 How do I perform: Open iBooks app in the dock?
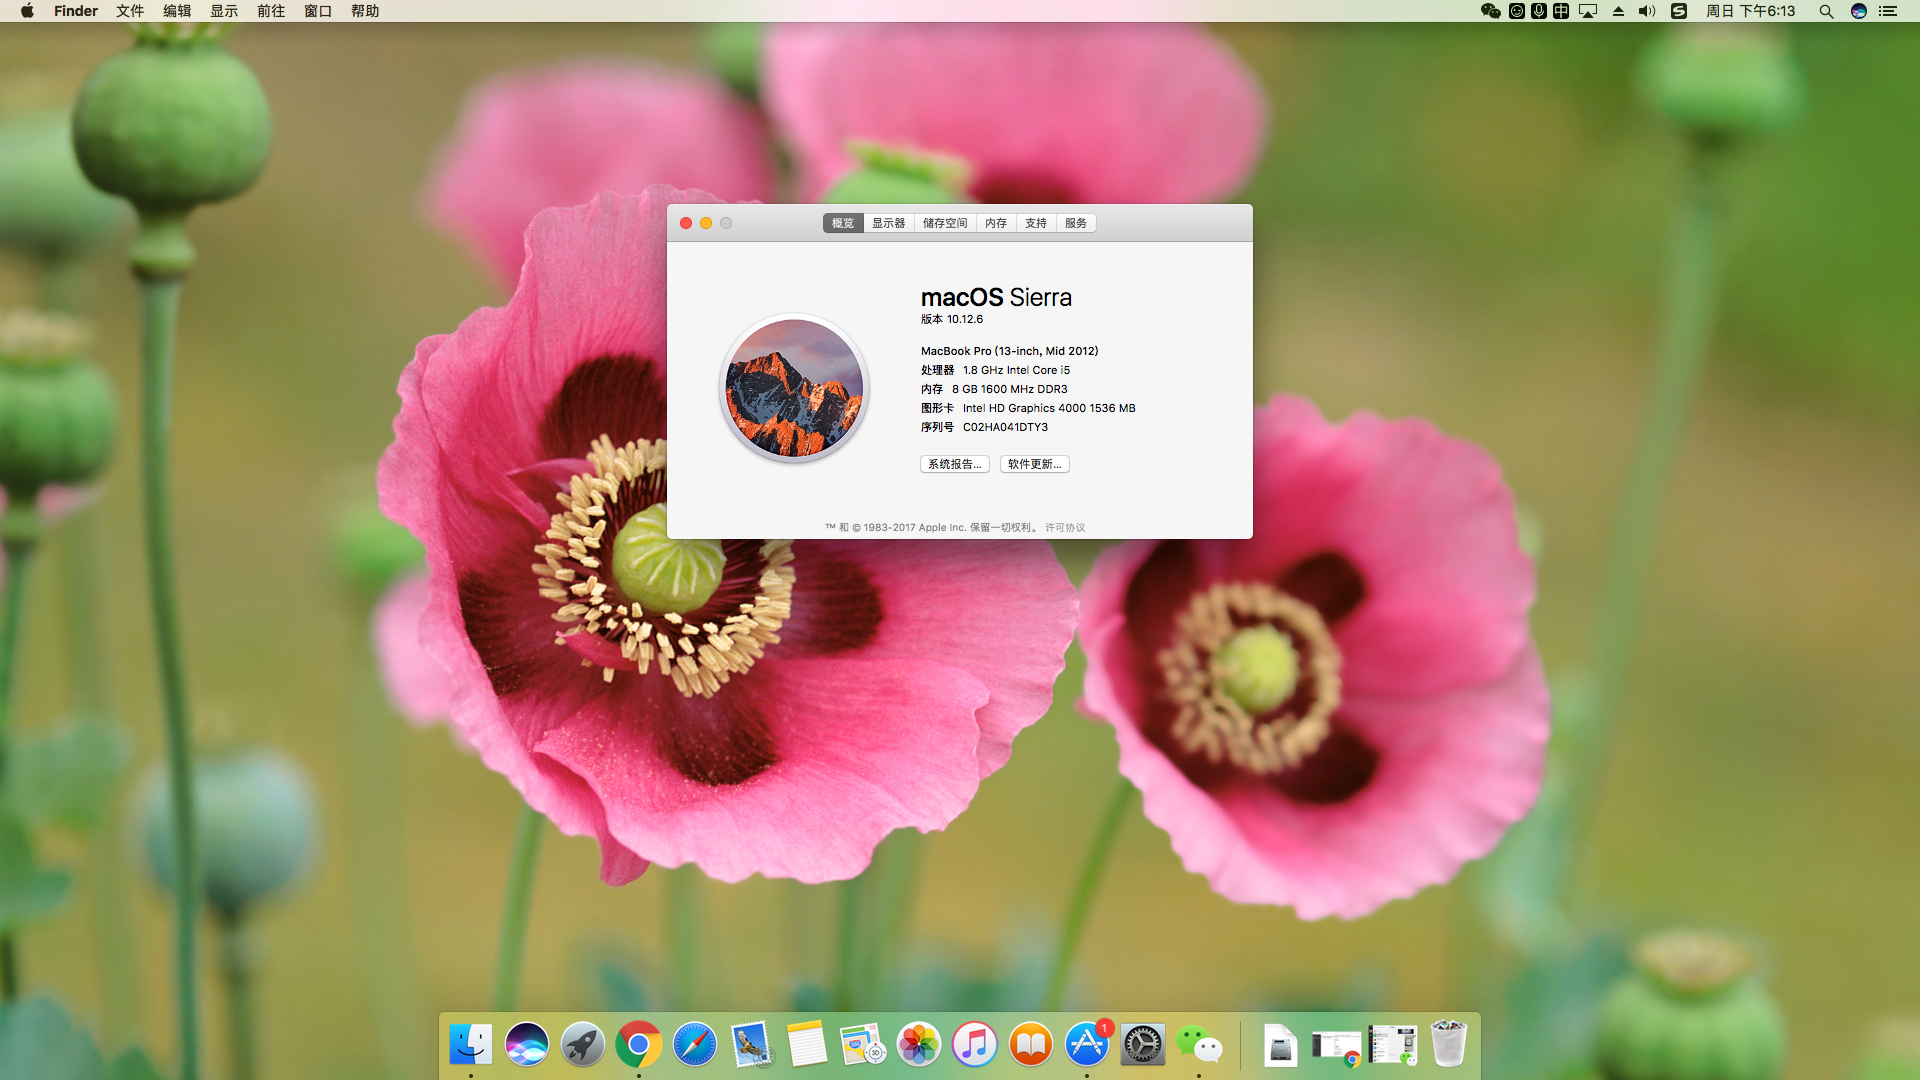tap(1031, 1046)
